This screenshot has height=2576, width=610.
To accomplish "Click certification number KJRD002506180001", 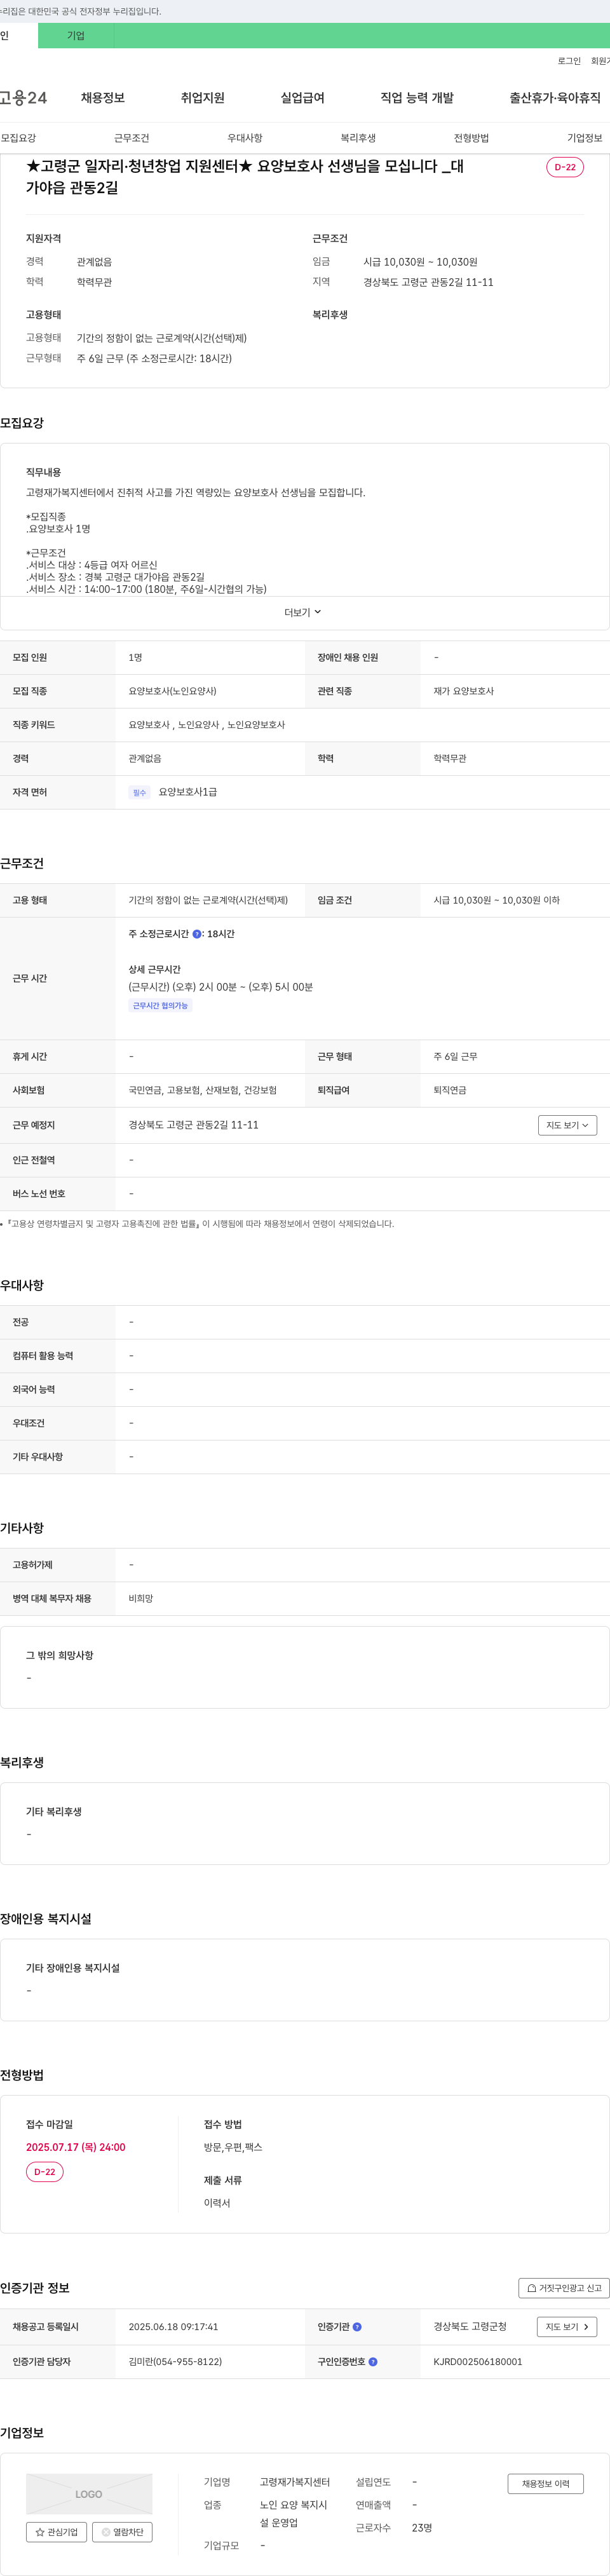I will coord(478,2362).
